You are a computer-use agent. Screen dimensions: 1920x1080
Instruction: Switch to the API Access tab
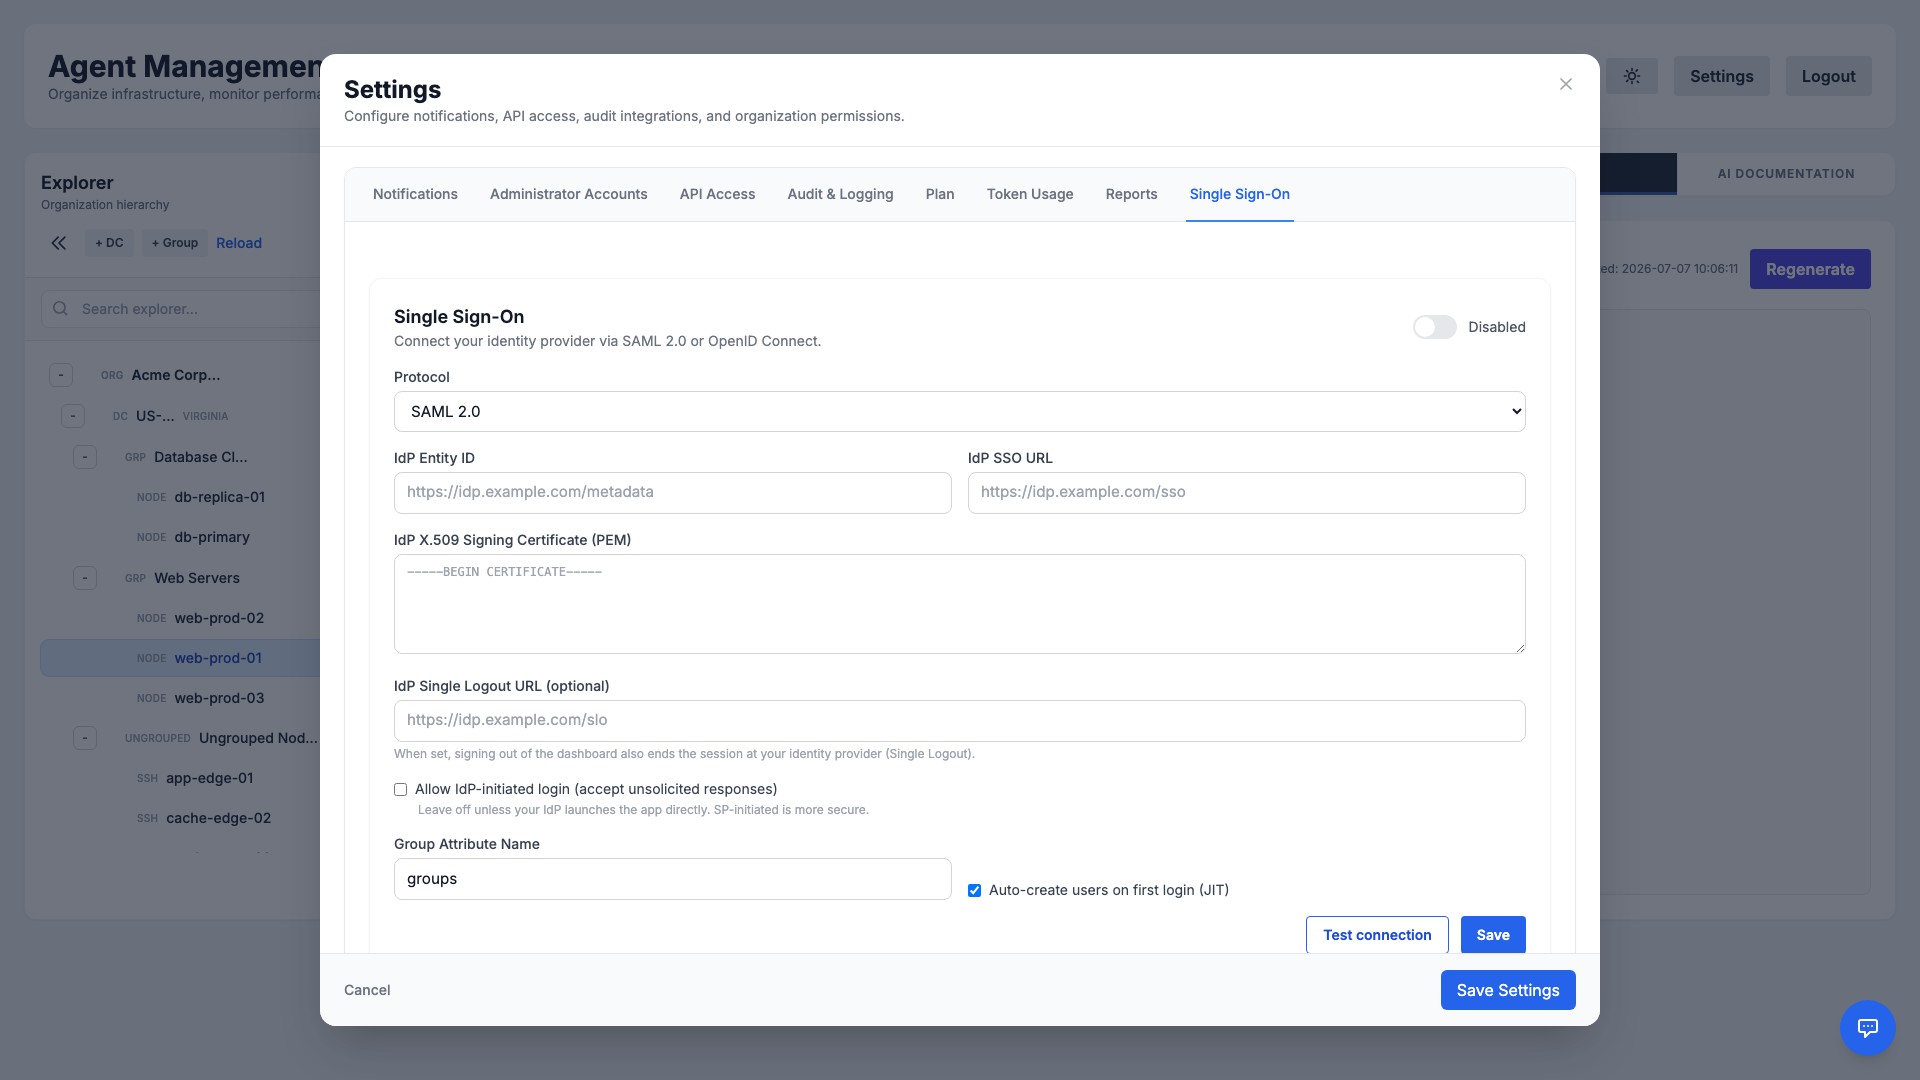click(x=717, y=194)
